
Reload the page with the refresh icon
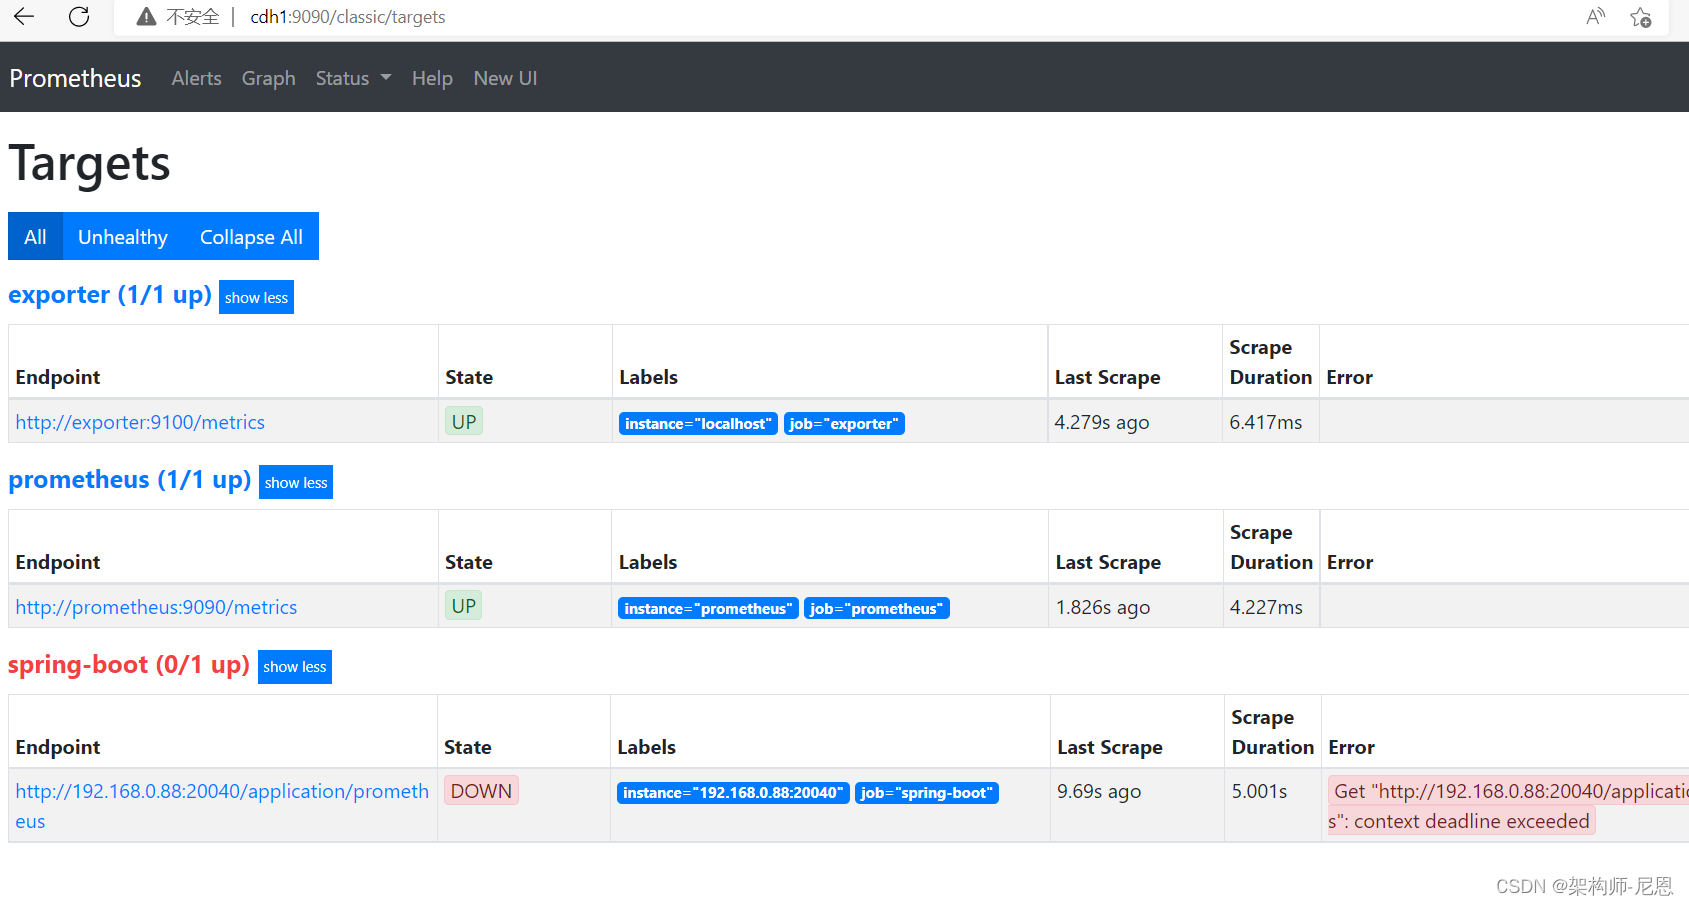79,16
